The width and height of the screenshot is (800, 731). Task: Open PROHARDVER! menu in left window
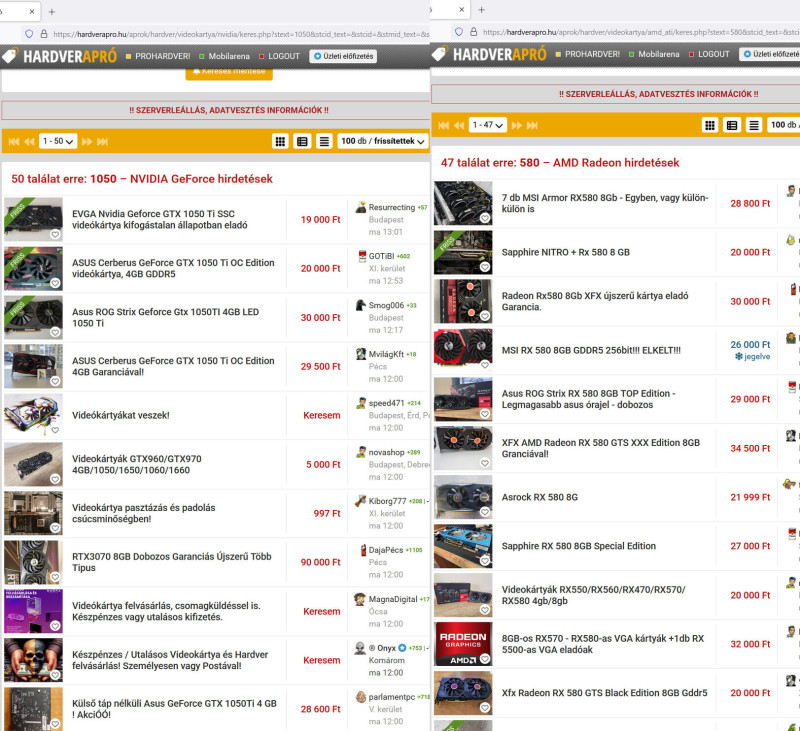[158, 56]
